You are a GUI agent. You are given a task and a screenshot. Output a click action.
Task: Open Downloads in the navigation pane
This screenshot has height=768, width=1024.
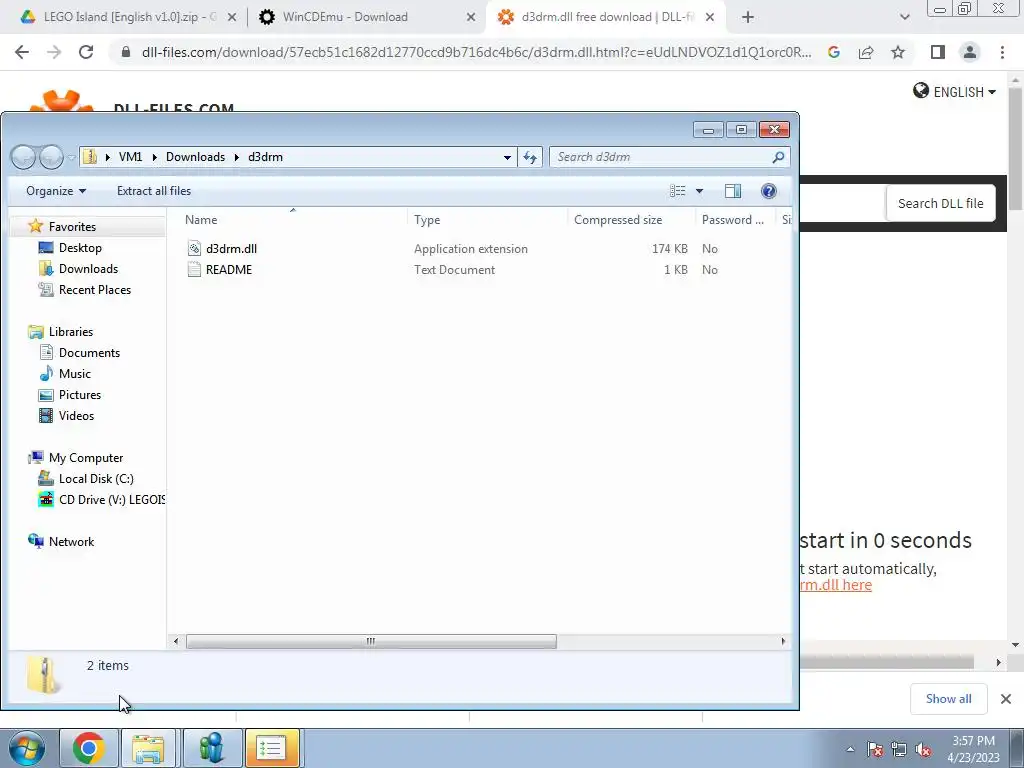(88, 268)
